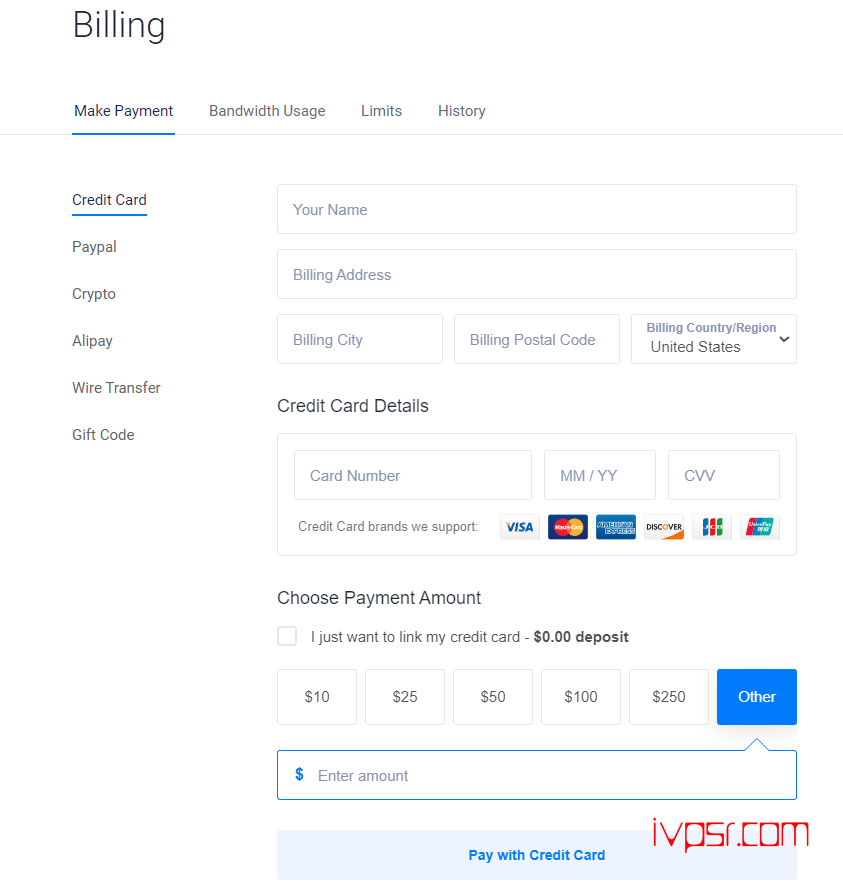Click the blue dollar sign icon
The image size is (843, 889).
pyautogui.click(x=299, y=774)
